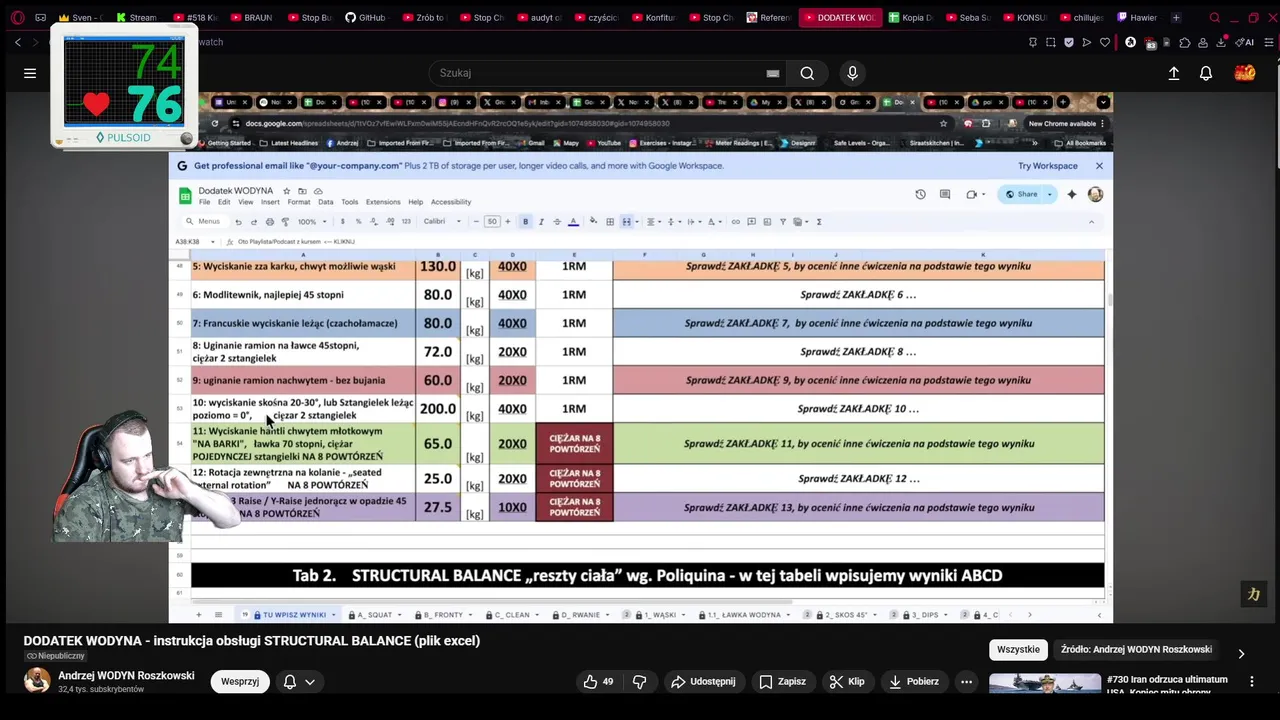Open options for #730 Iran video
The height and width of the screenshot is (720, 1280).
[x=1251, y=681]
